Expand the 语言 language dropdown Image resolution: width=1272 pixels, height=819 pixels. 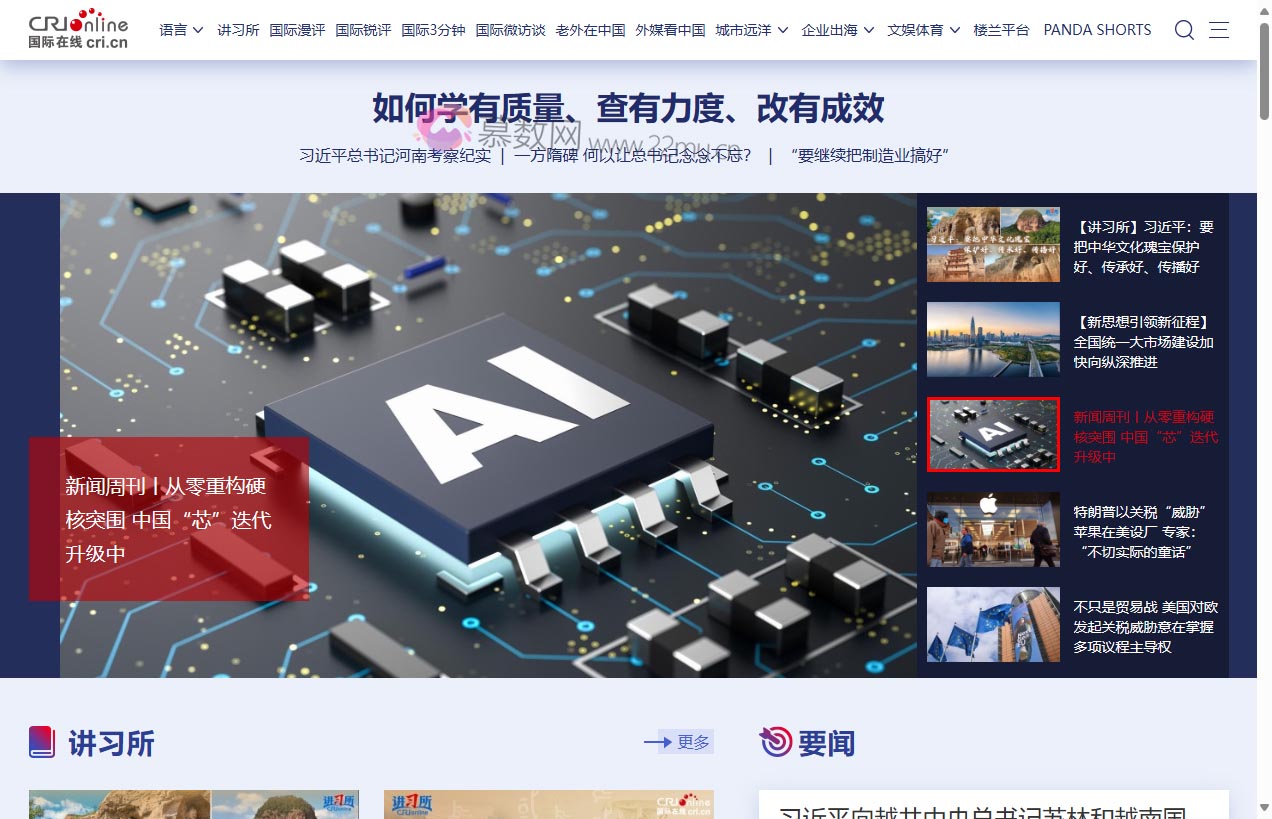pos(181,30)
